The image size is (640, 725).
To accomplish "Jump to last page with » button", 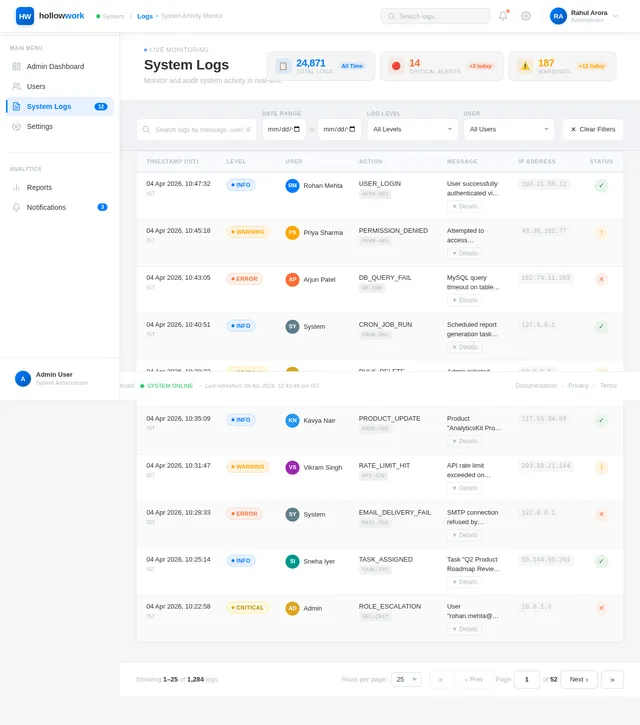I will point(612,680).
